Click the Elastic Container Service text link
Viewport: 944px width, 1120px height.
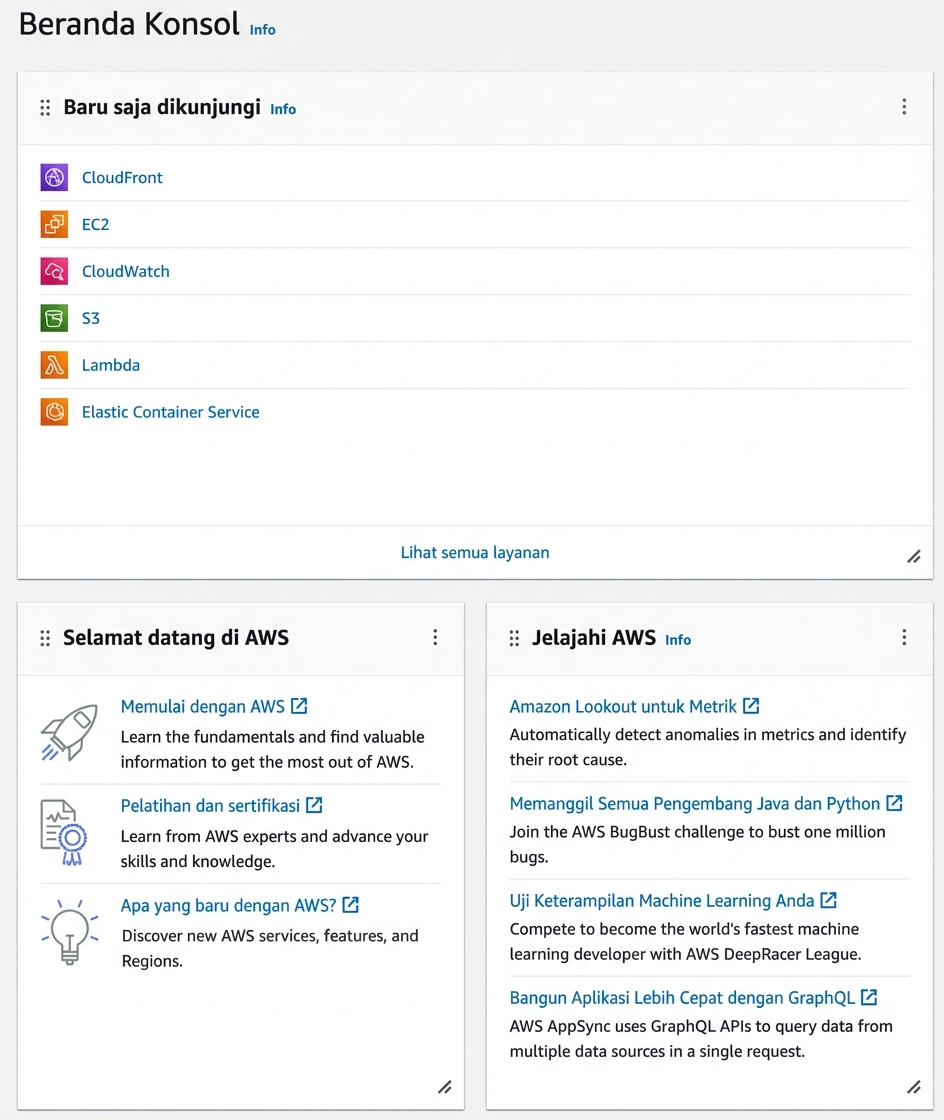click(x=171, y=412)
